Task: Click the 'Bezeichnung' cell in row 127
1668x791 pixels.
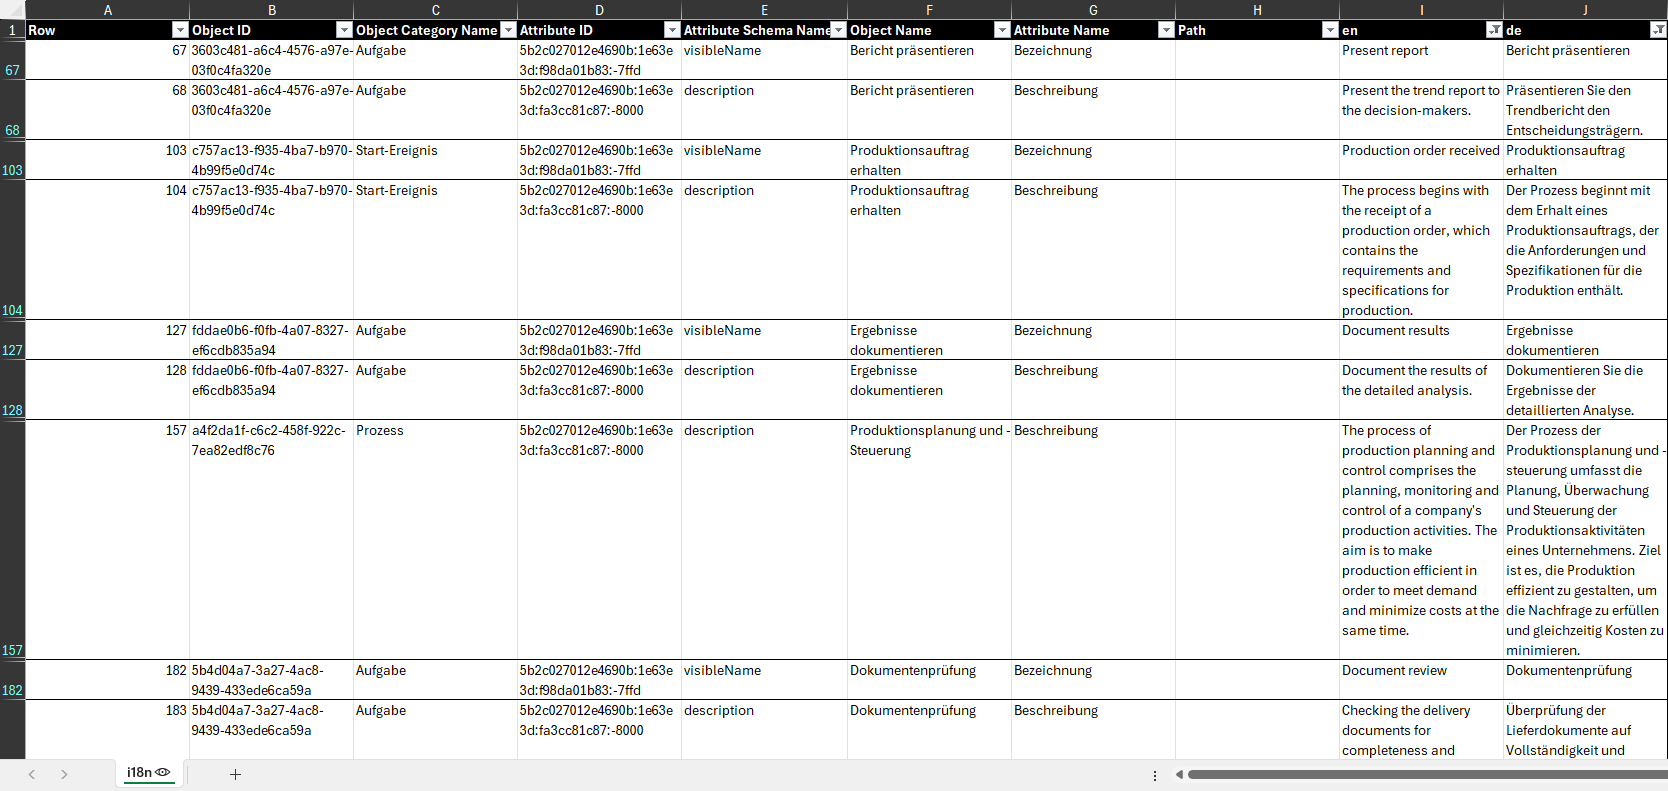Action: tap(1094, 340)
